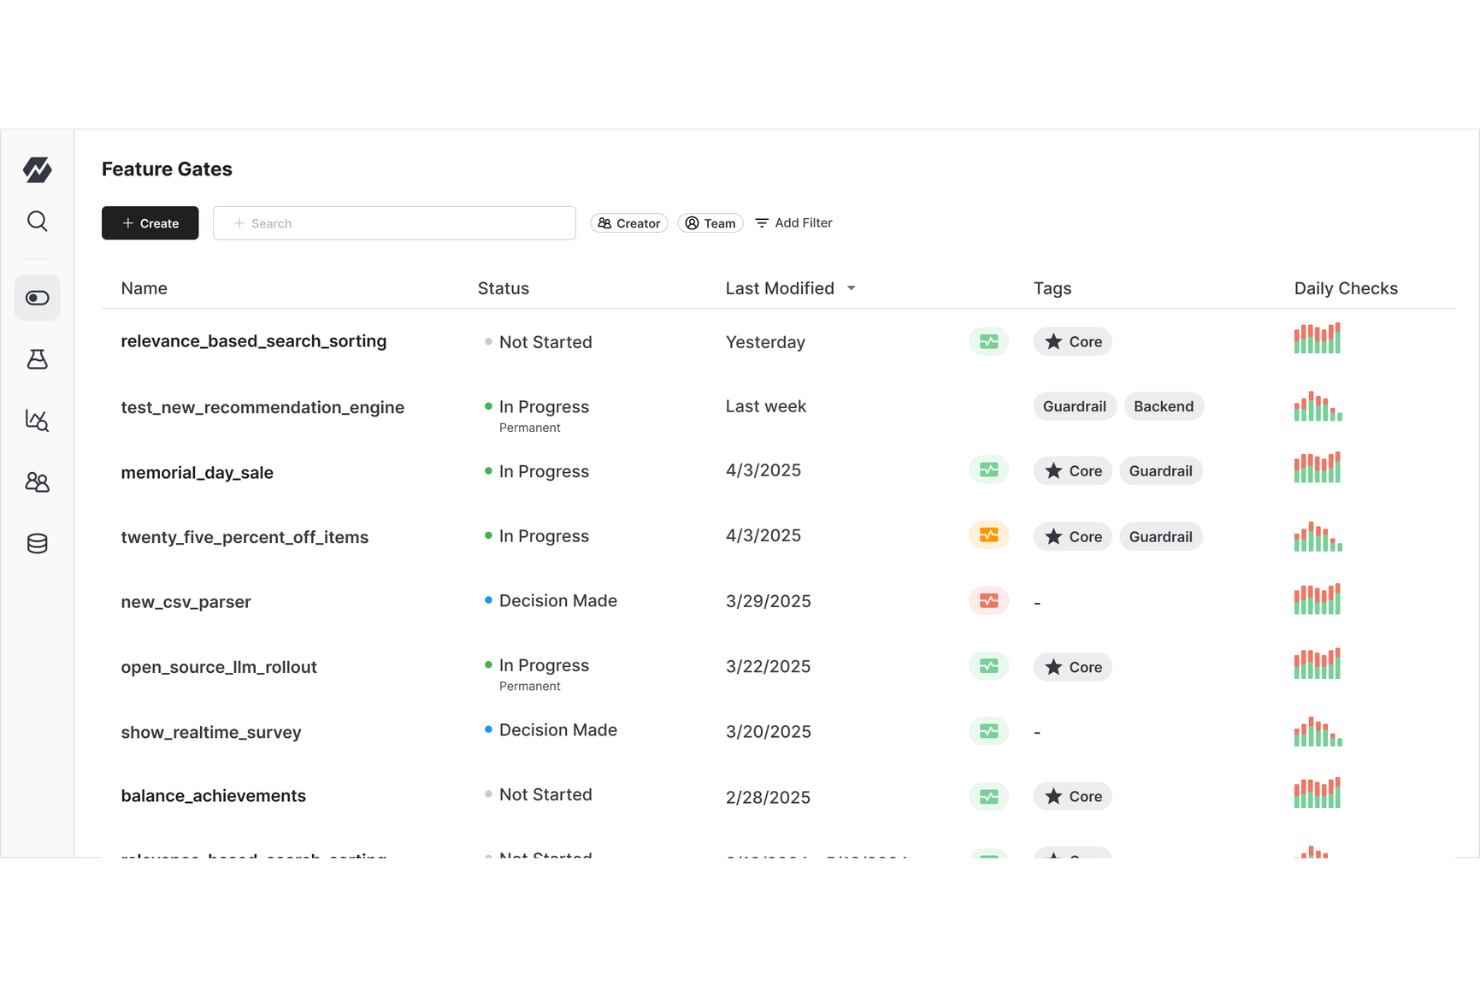Image resolution: width=1480 pixels, height=987 pixels.
Task: Open the test_new_recommendation_engine gate
Action: (263, 407)
